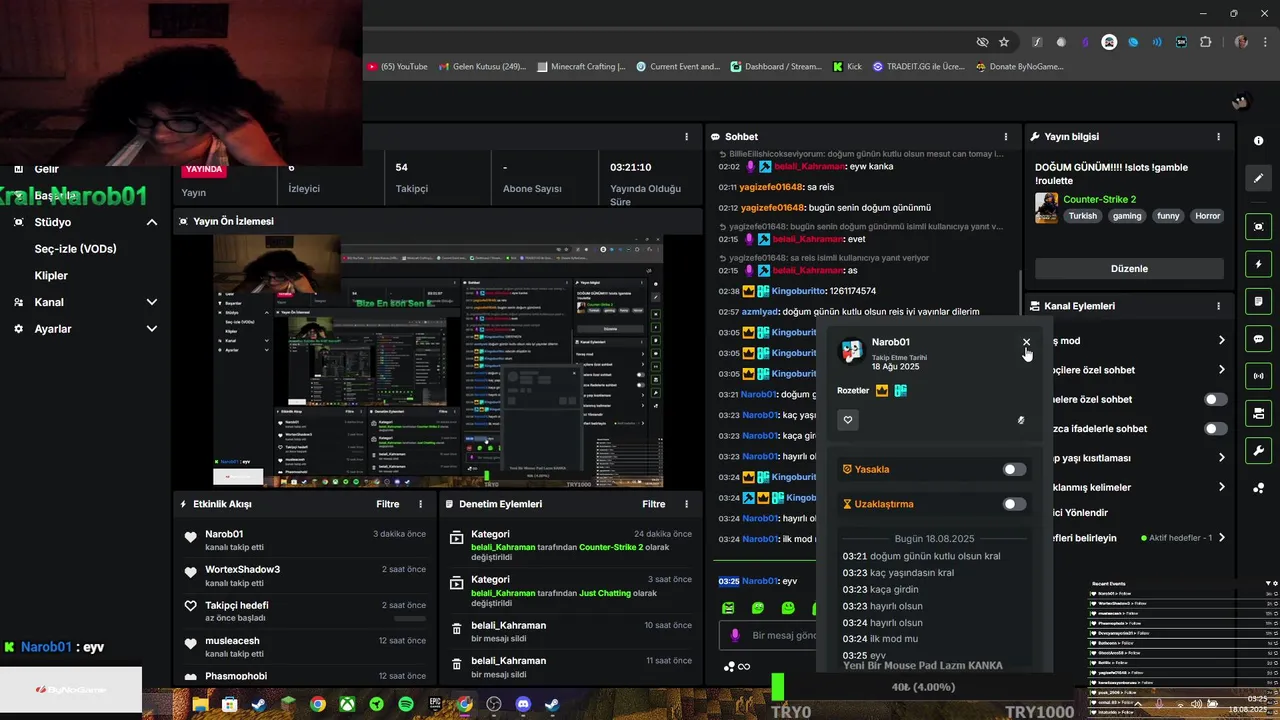Click the lightning bolt icon in the right sidebar
This screenshot has height=720, width=1280.
point(1259,264)
